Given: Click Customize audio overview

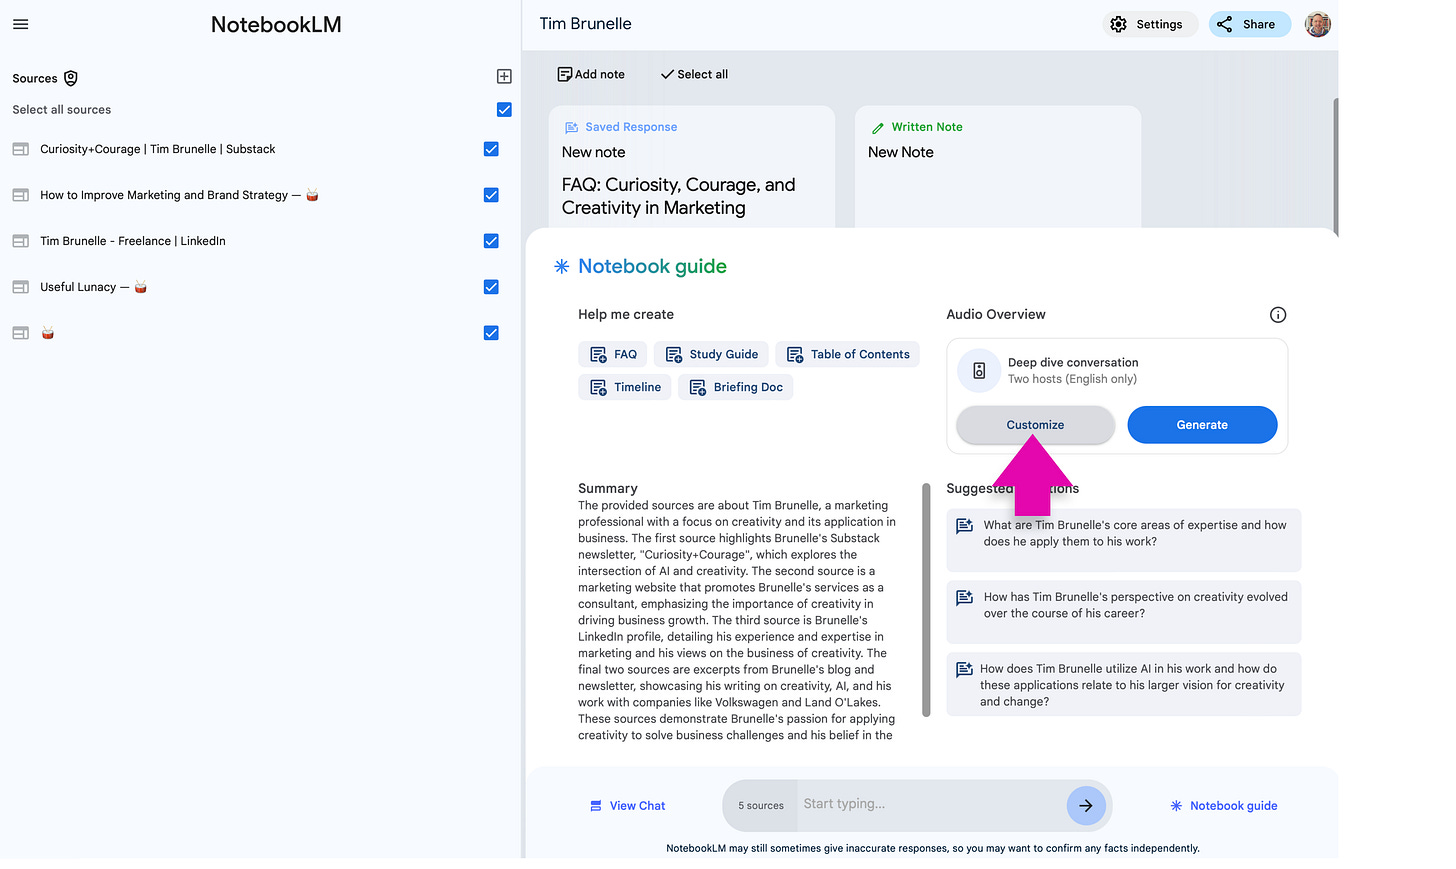Looking at the screenshot, I should coord(1035,425).
